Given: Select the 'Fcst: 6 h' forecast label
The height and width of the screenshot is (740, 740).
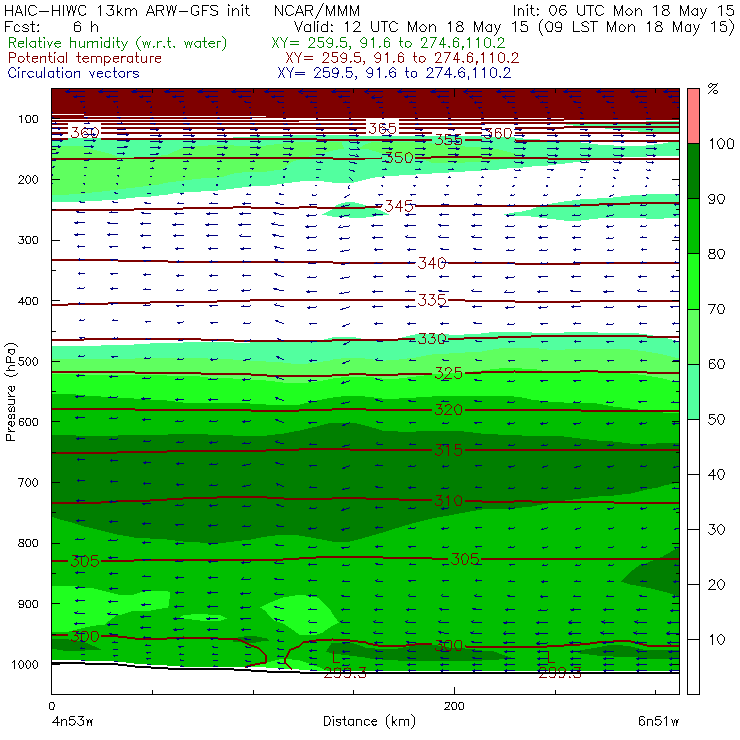Looking at the screenshot, I should [x=51, y=26].
